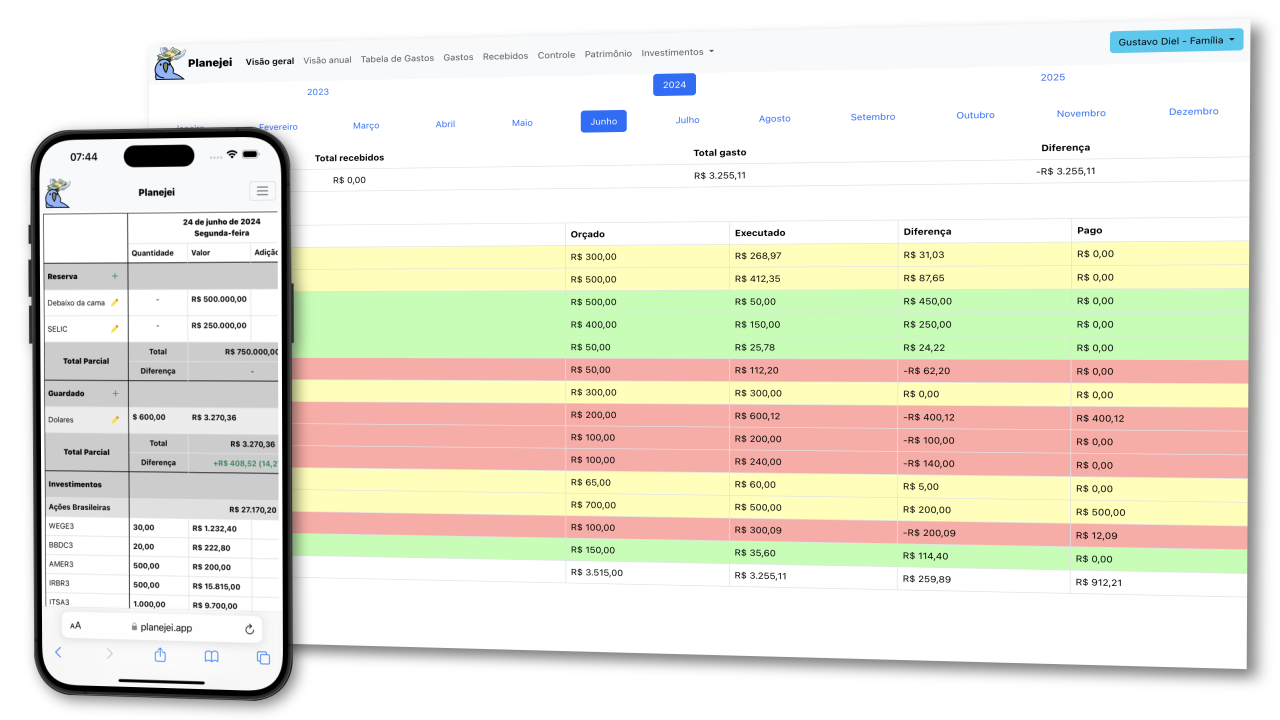Click the Pago column header
This screenshot has height=720, width=1280.
pyautogui.click(x=1089, y=230)
